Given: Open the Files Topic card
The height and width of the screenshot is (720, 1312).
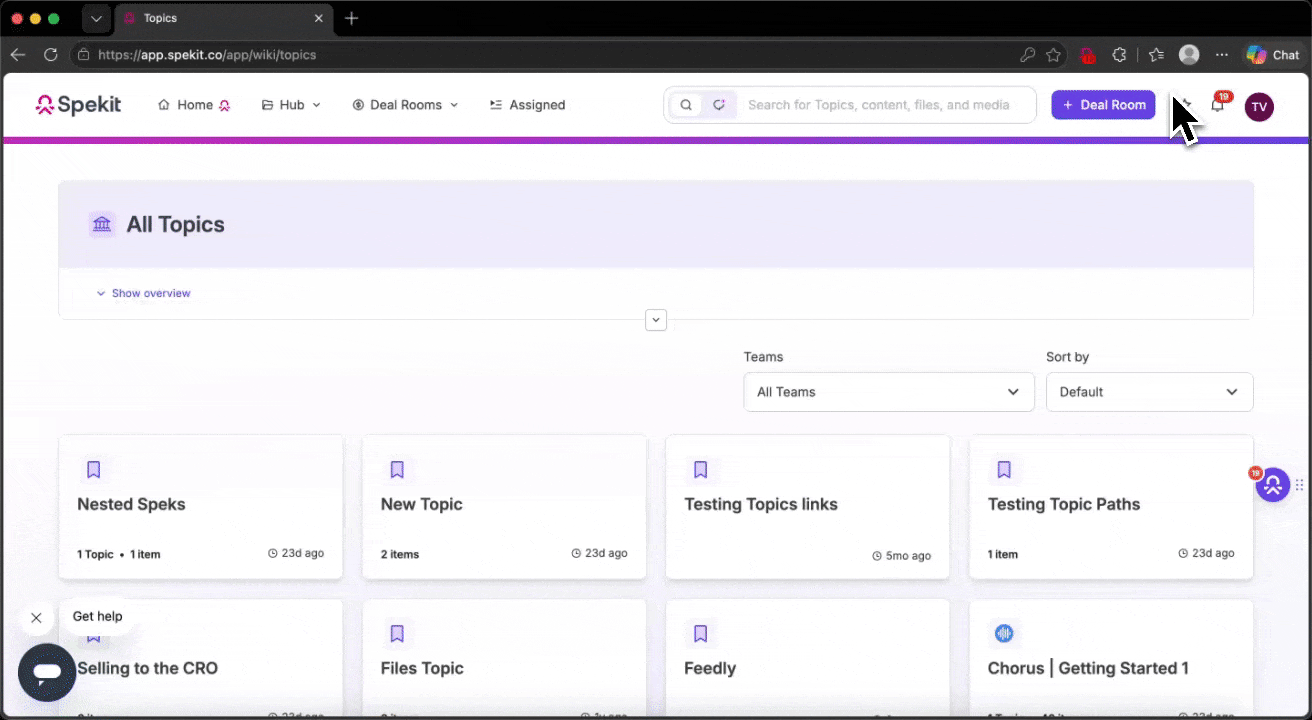Looking at the screenshot, I should click(504, 659).
